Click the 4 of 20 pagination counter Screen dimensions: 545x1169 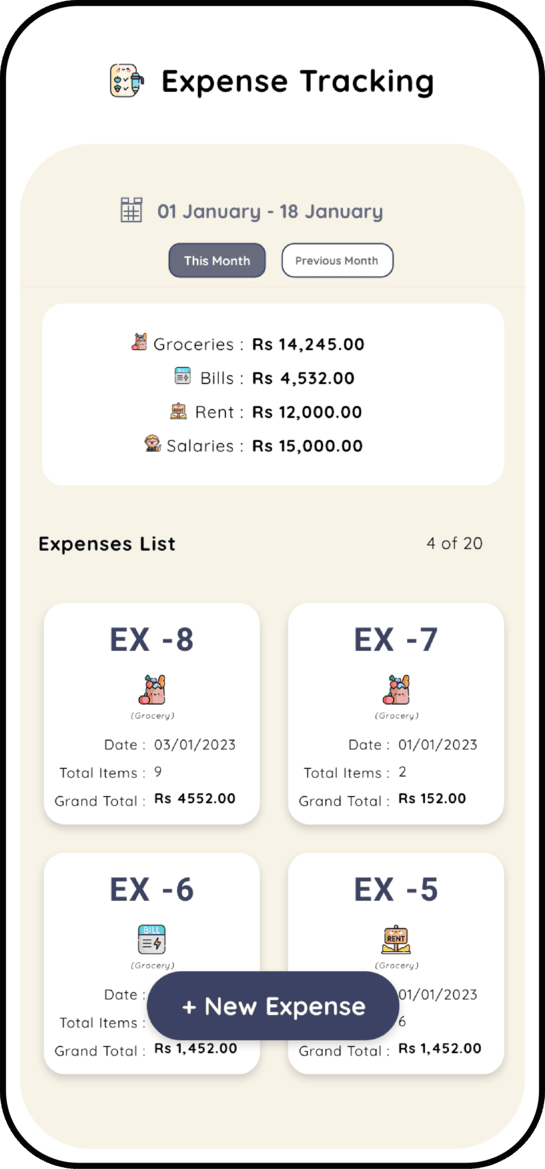454,543
